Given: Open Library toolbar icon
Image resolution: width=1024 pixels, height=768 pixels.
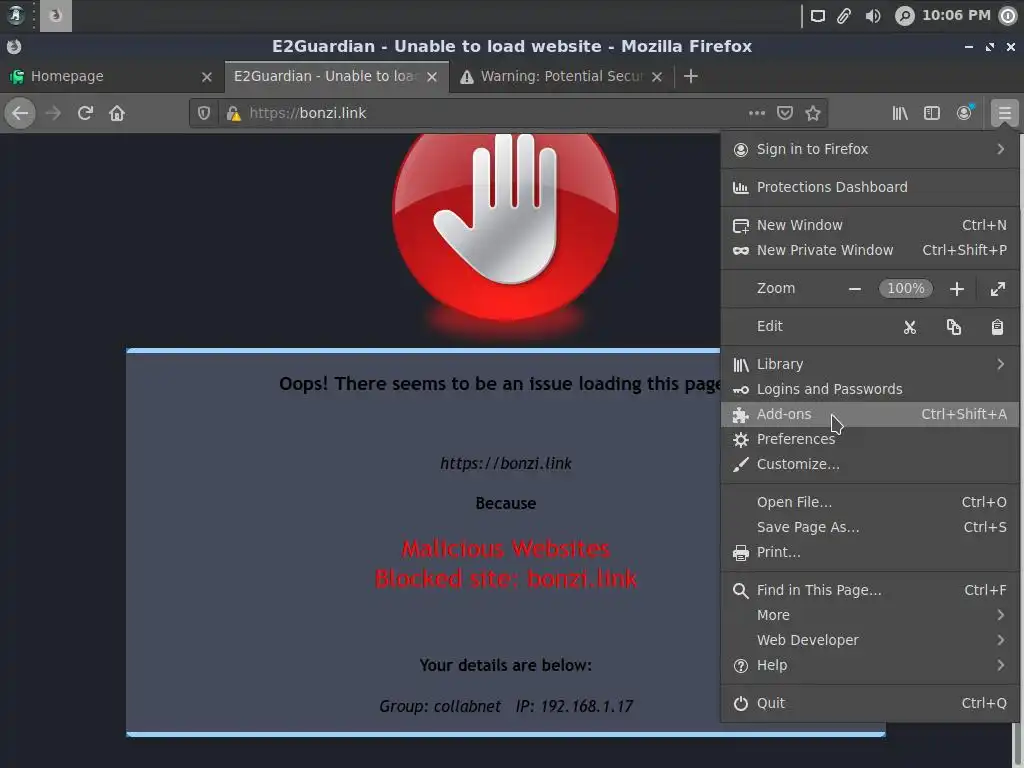Looking at the screenshot, I should click(x=899, y=114).
